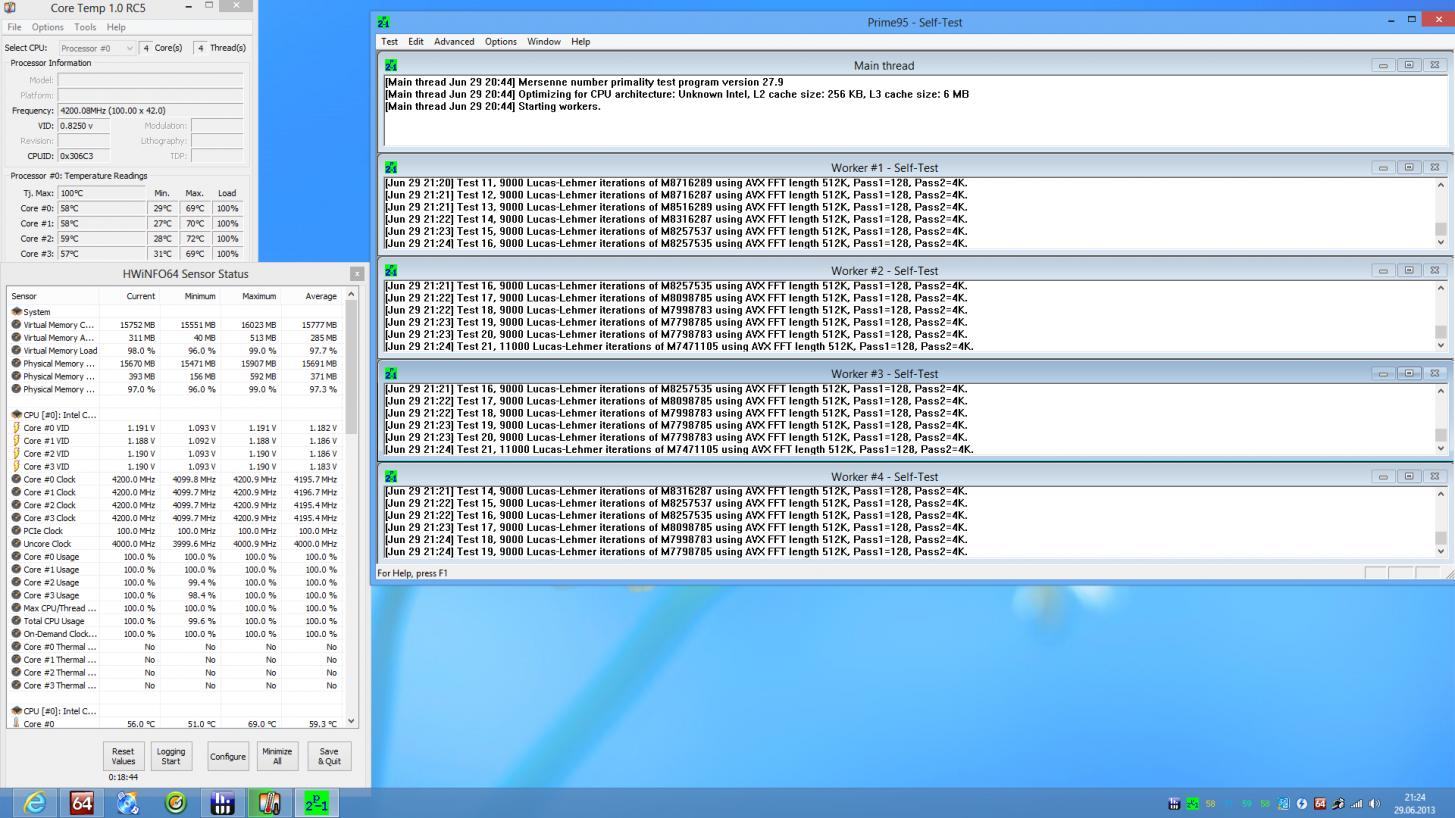This screenshot has height=818, width=1455.
Task: Click Save & Quit button
Action: (329, 756)
